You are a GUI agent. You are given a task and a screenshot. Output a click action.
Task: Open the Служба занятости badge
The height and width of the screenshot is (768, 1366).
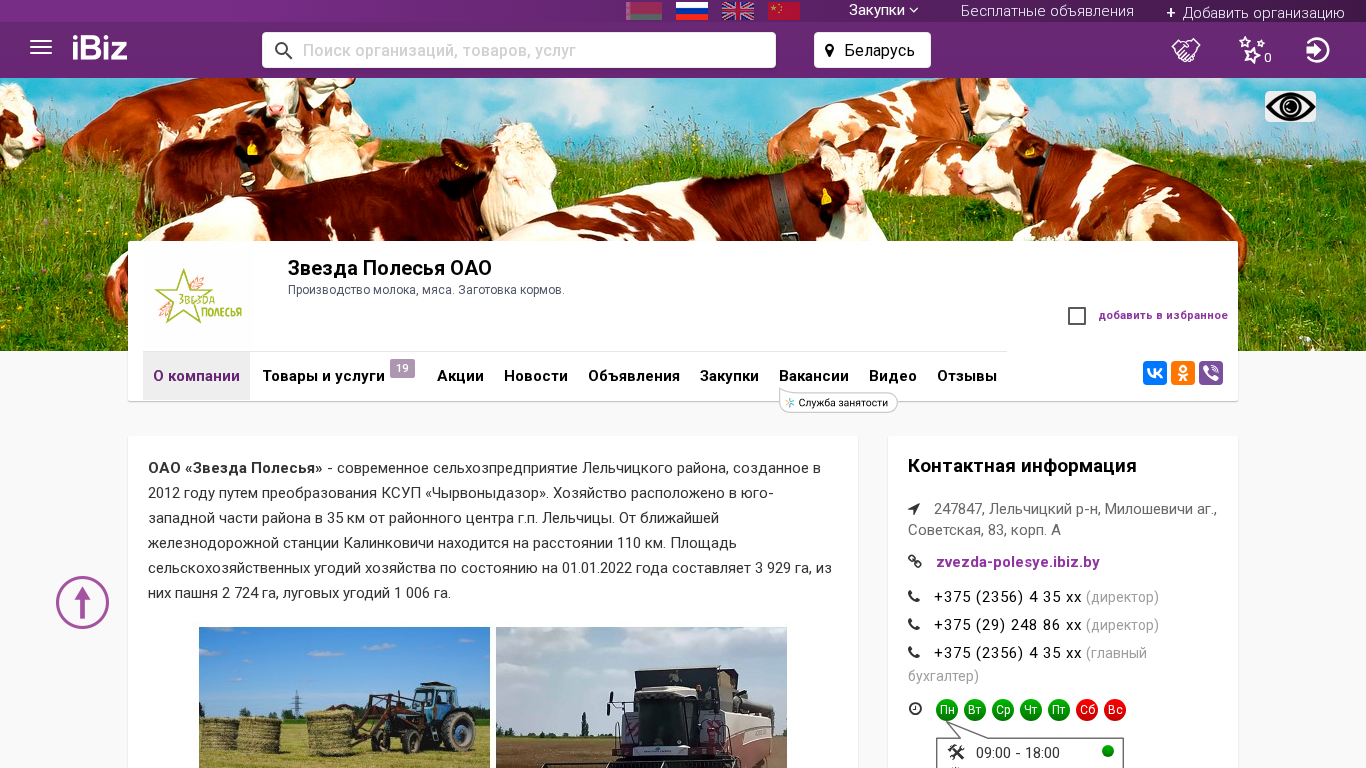[x=839, y=402]
